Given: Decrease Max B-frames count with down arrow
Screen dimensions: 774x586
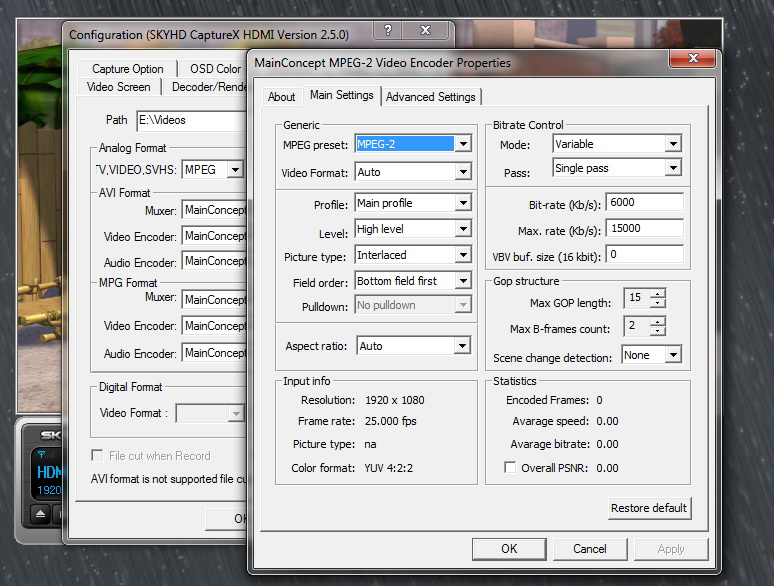Looking at the screenshot, I should coord(657,331).
